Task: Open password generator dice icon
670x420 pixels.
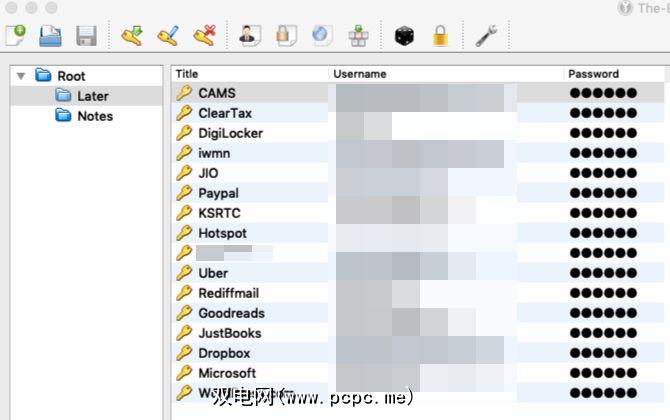Action: pyautogui.click(x=404, y=36)
